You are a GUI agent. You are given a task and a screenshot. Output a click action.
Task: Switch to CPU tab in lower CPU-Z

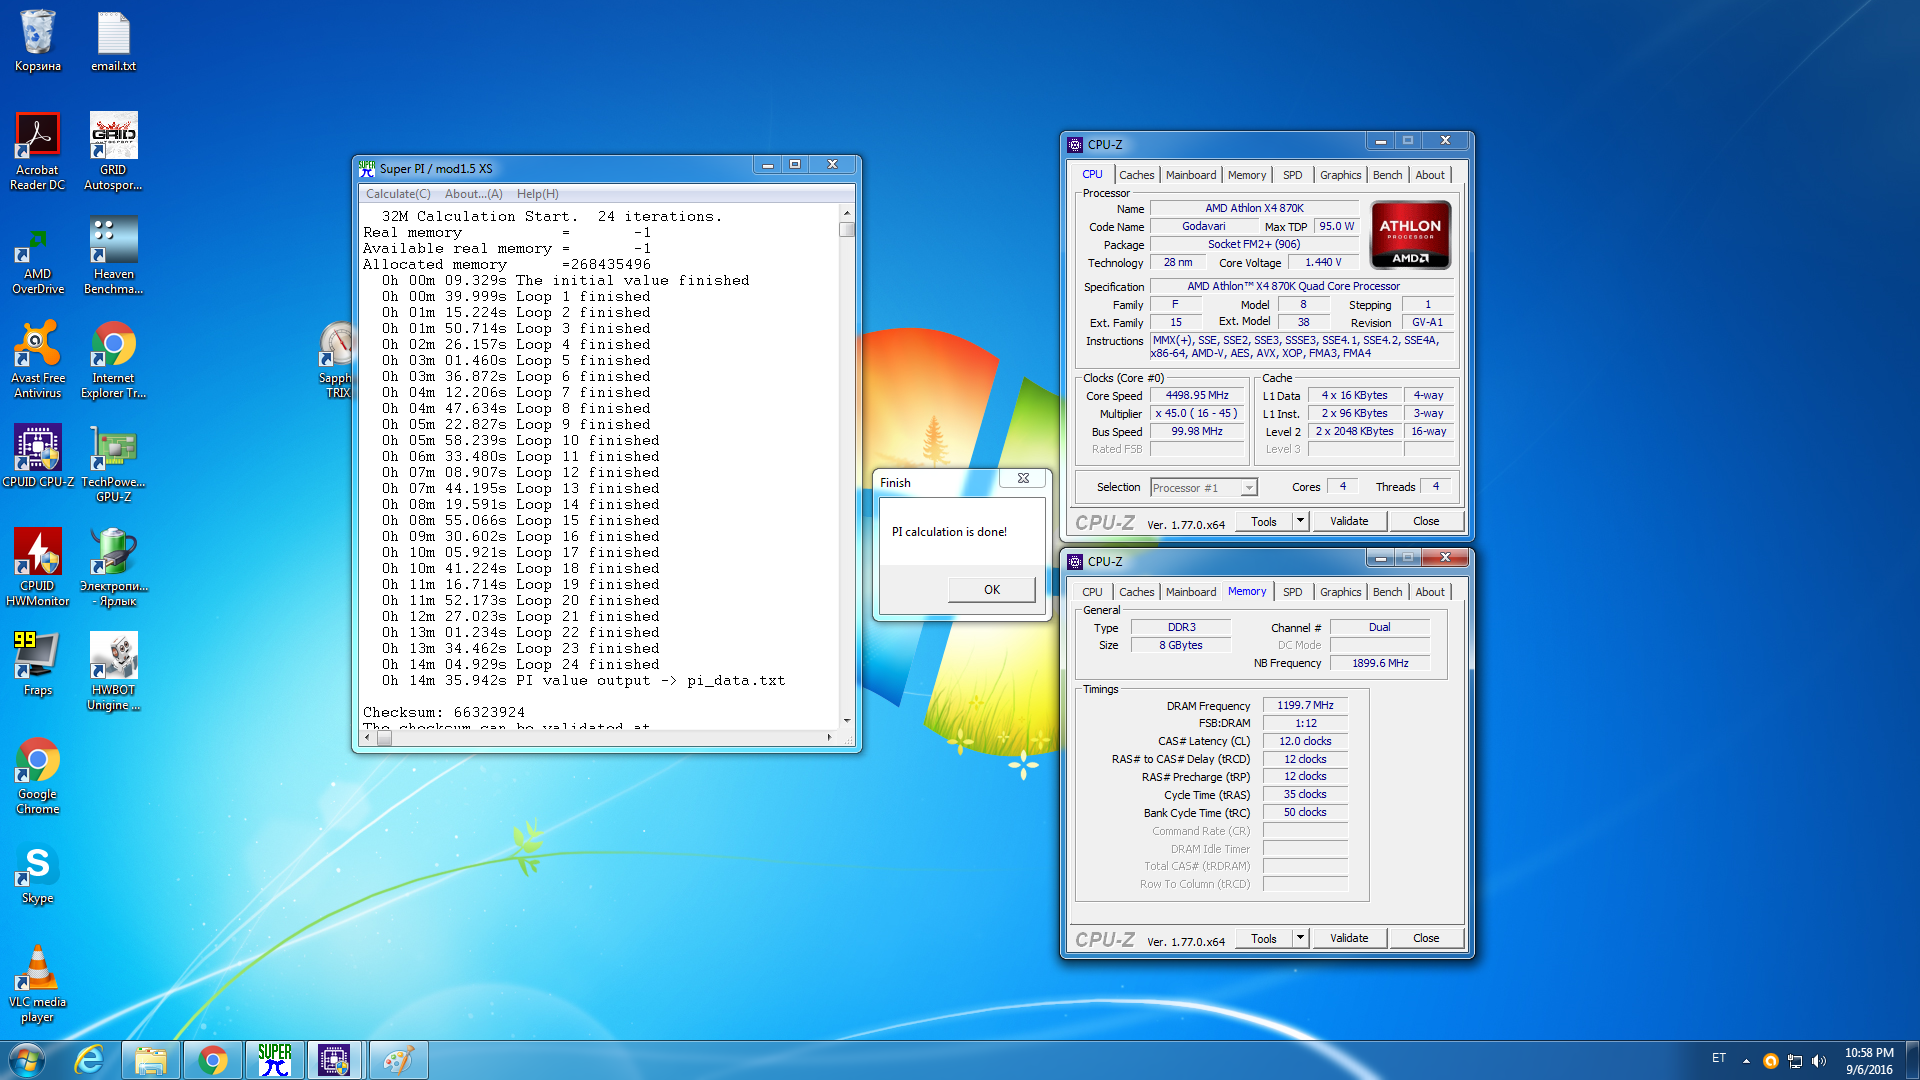pyautogui.click(x=1092, y=592)
